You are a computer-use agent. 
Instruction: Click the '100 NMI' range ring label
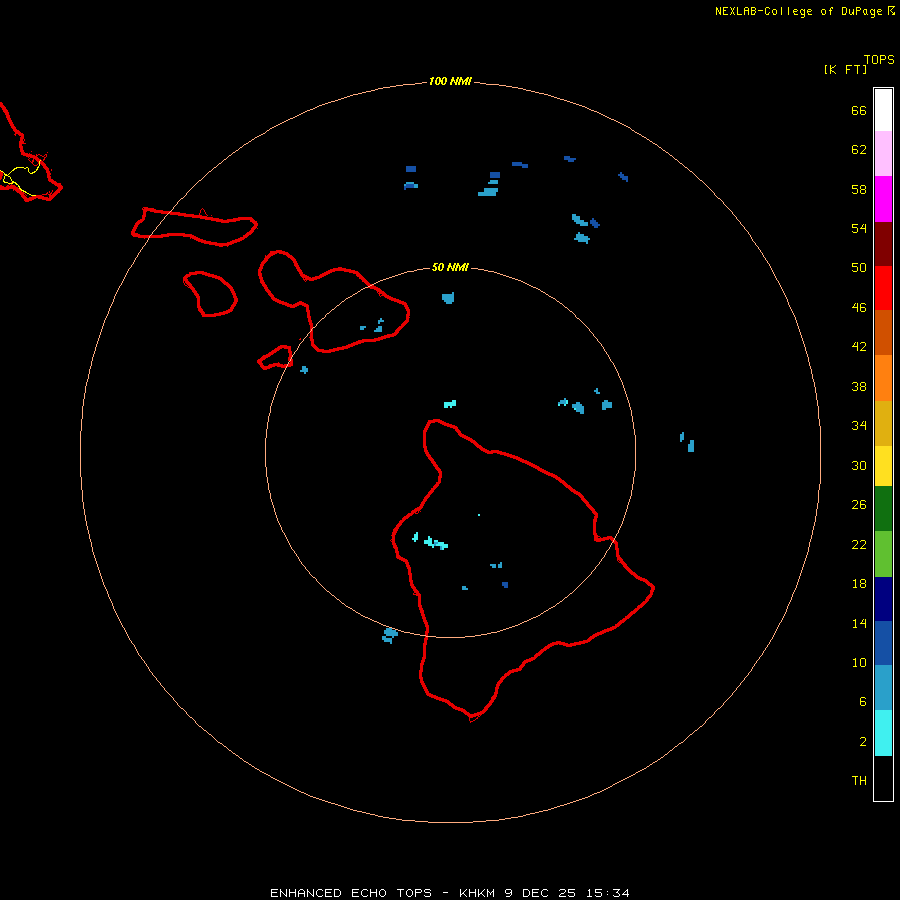(450, 82)
